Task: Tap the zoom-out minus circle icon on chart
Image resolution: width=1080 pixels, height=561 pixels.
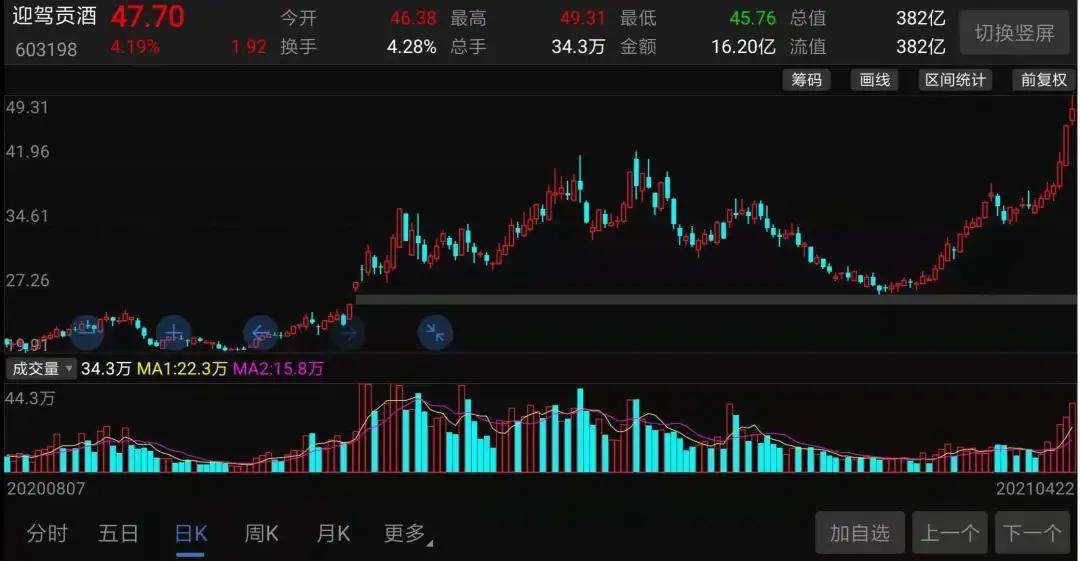Action: click(x=86, y=333)
